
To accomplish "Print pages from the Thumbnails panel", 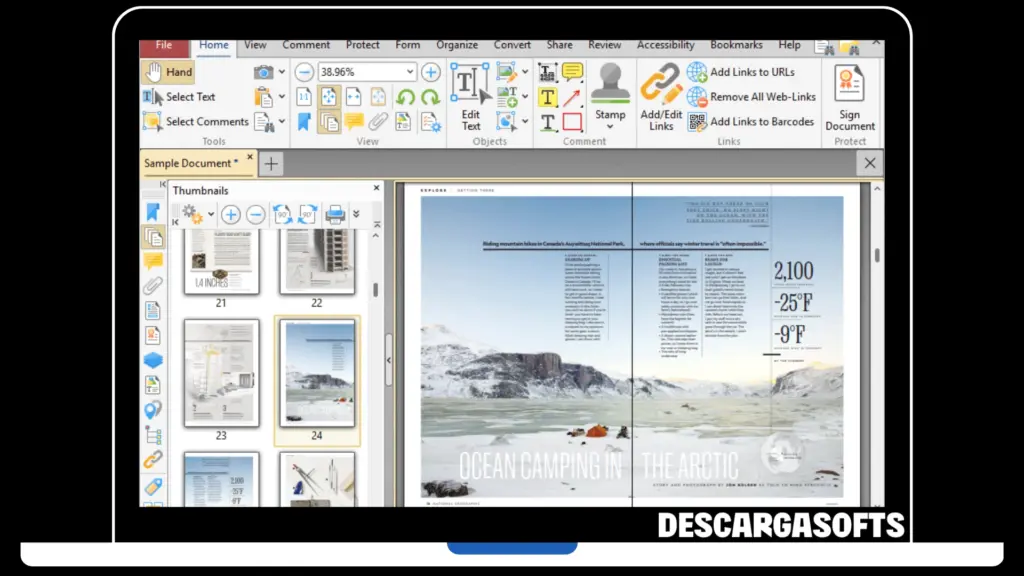I will [335, 214].
